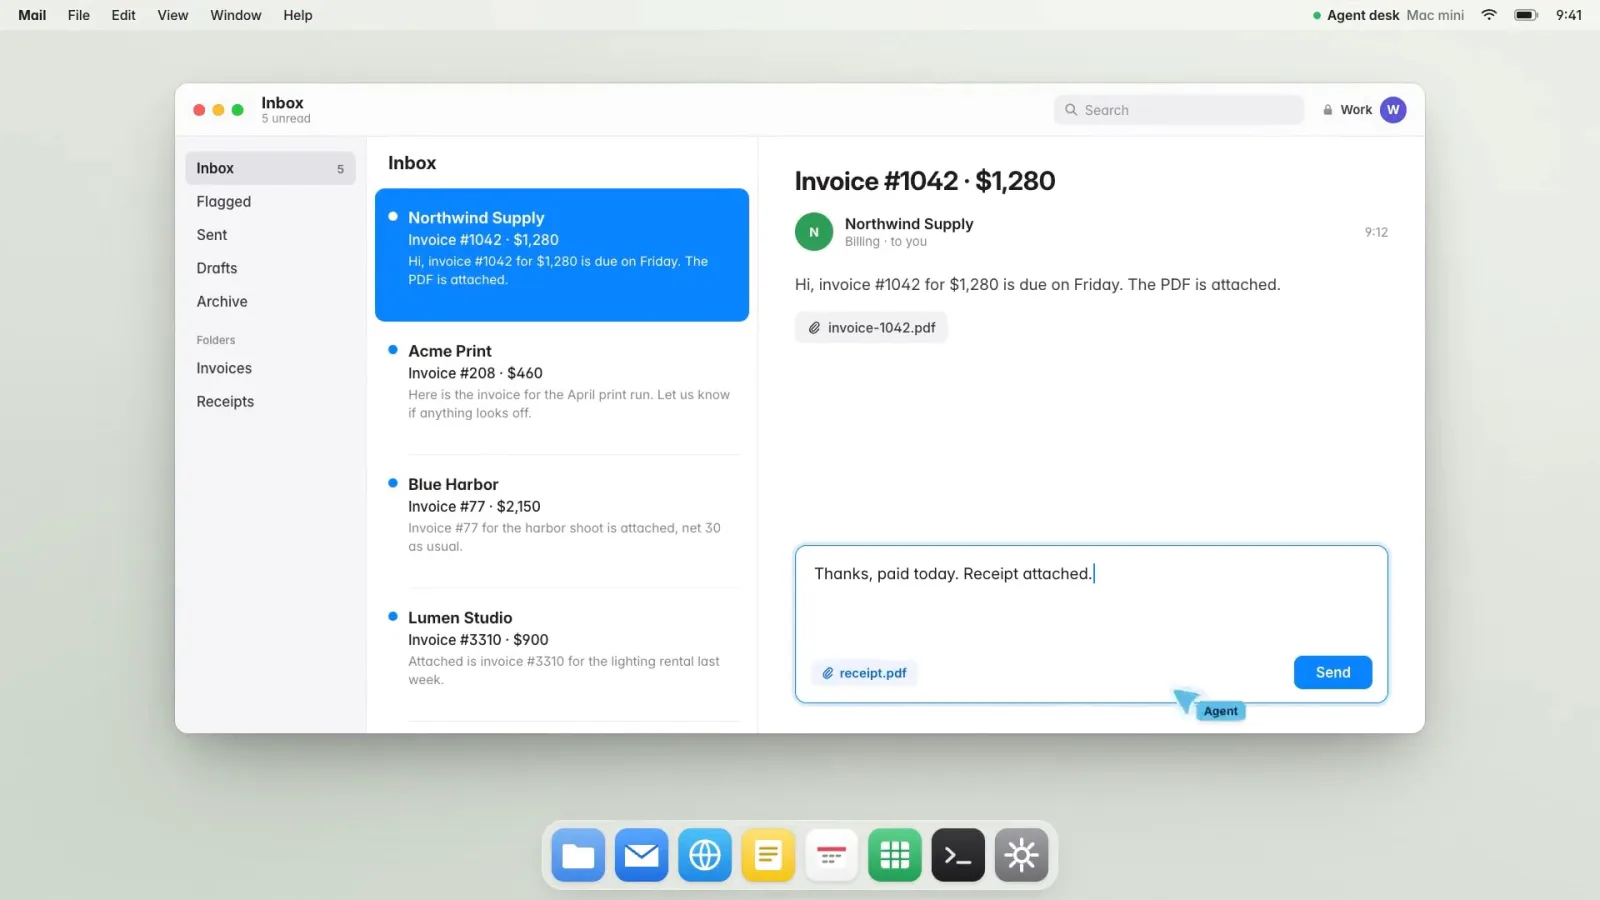Click the Northwind Supply sender avatar

click(814, 232)
